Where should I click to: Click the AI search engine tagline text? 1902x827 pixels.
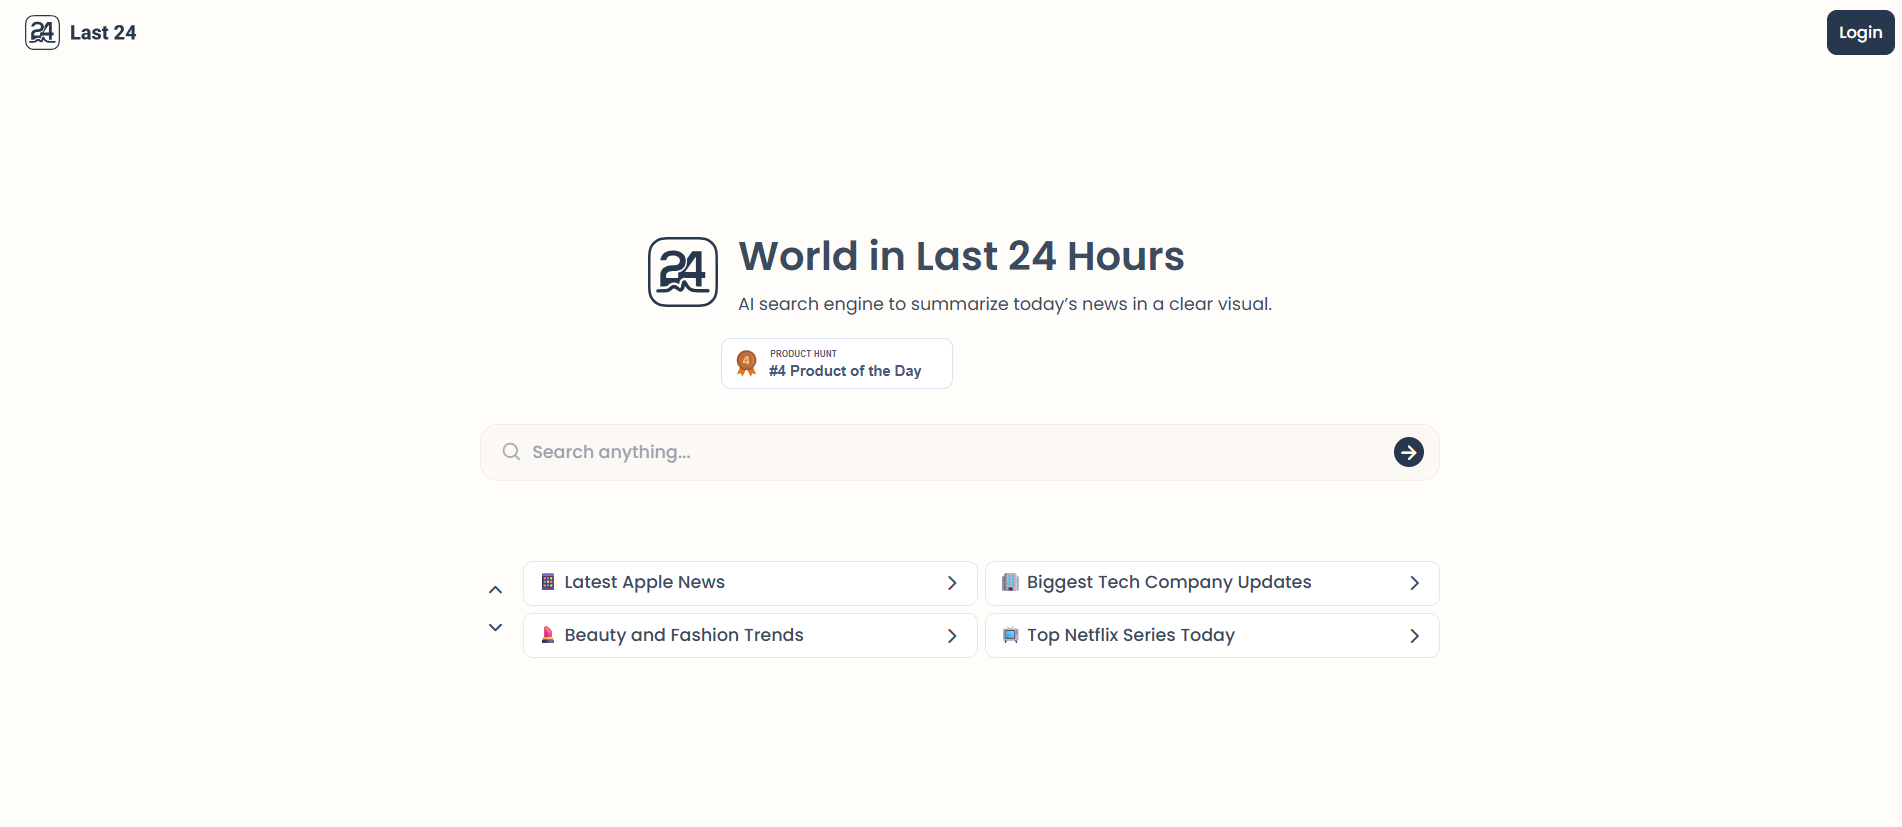click(x=1005, y=304)
